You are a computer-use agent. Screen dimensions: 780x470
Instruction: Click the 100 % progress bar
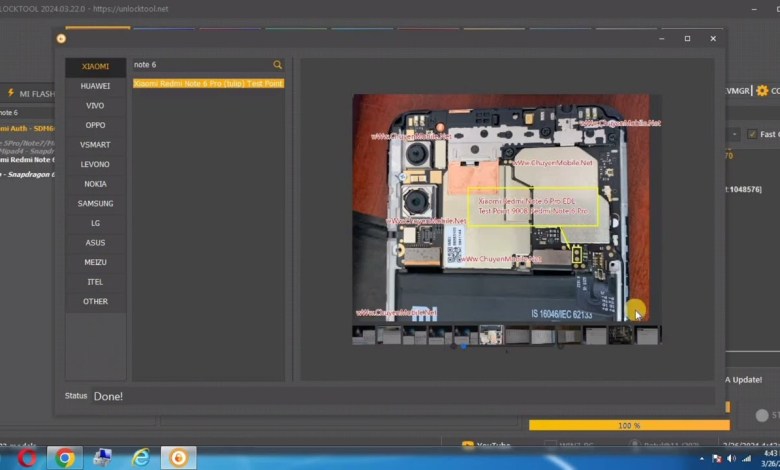point(629,425)
